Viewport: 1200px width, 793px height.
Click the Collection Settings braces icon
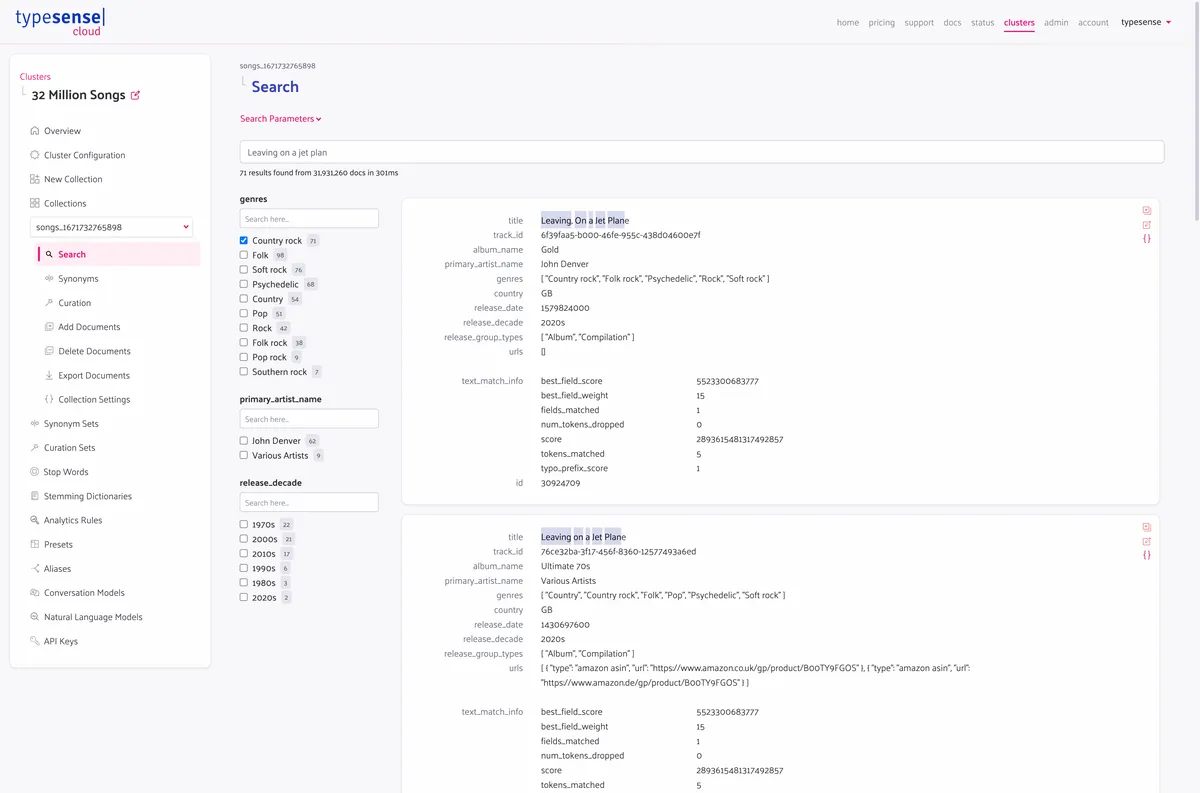49,399
